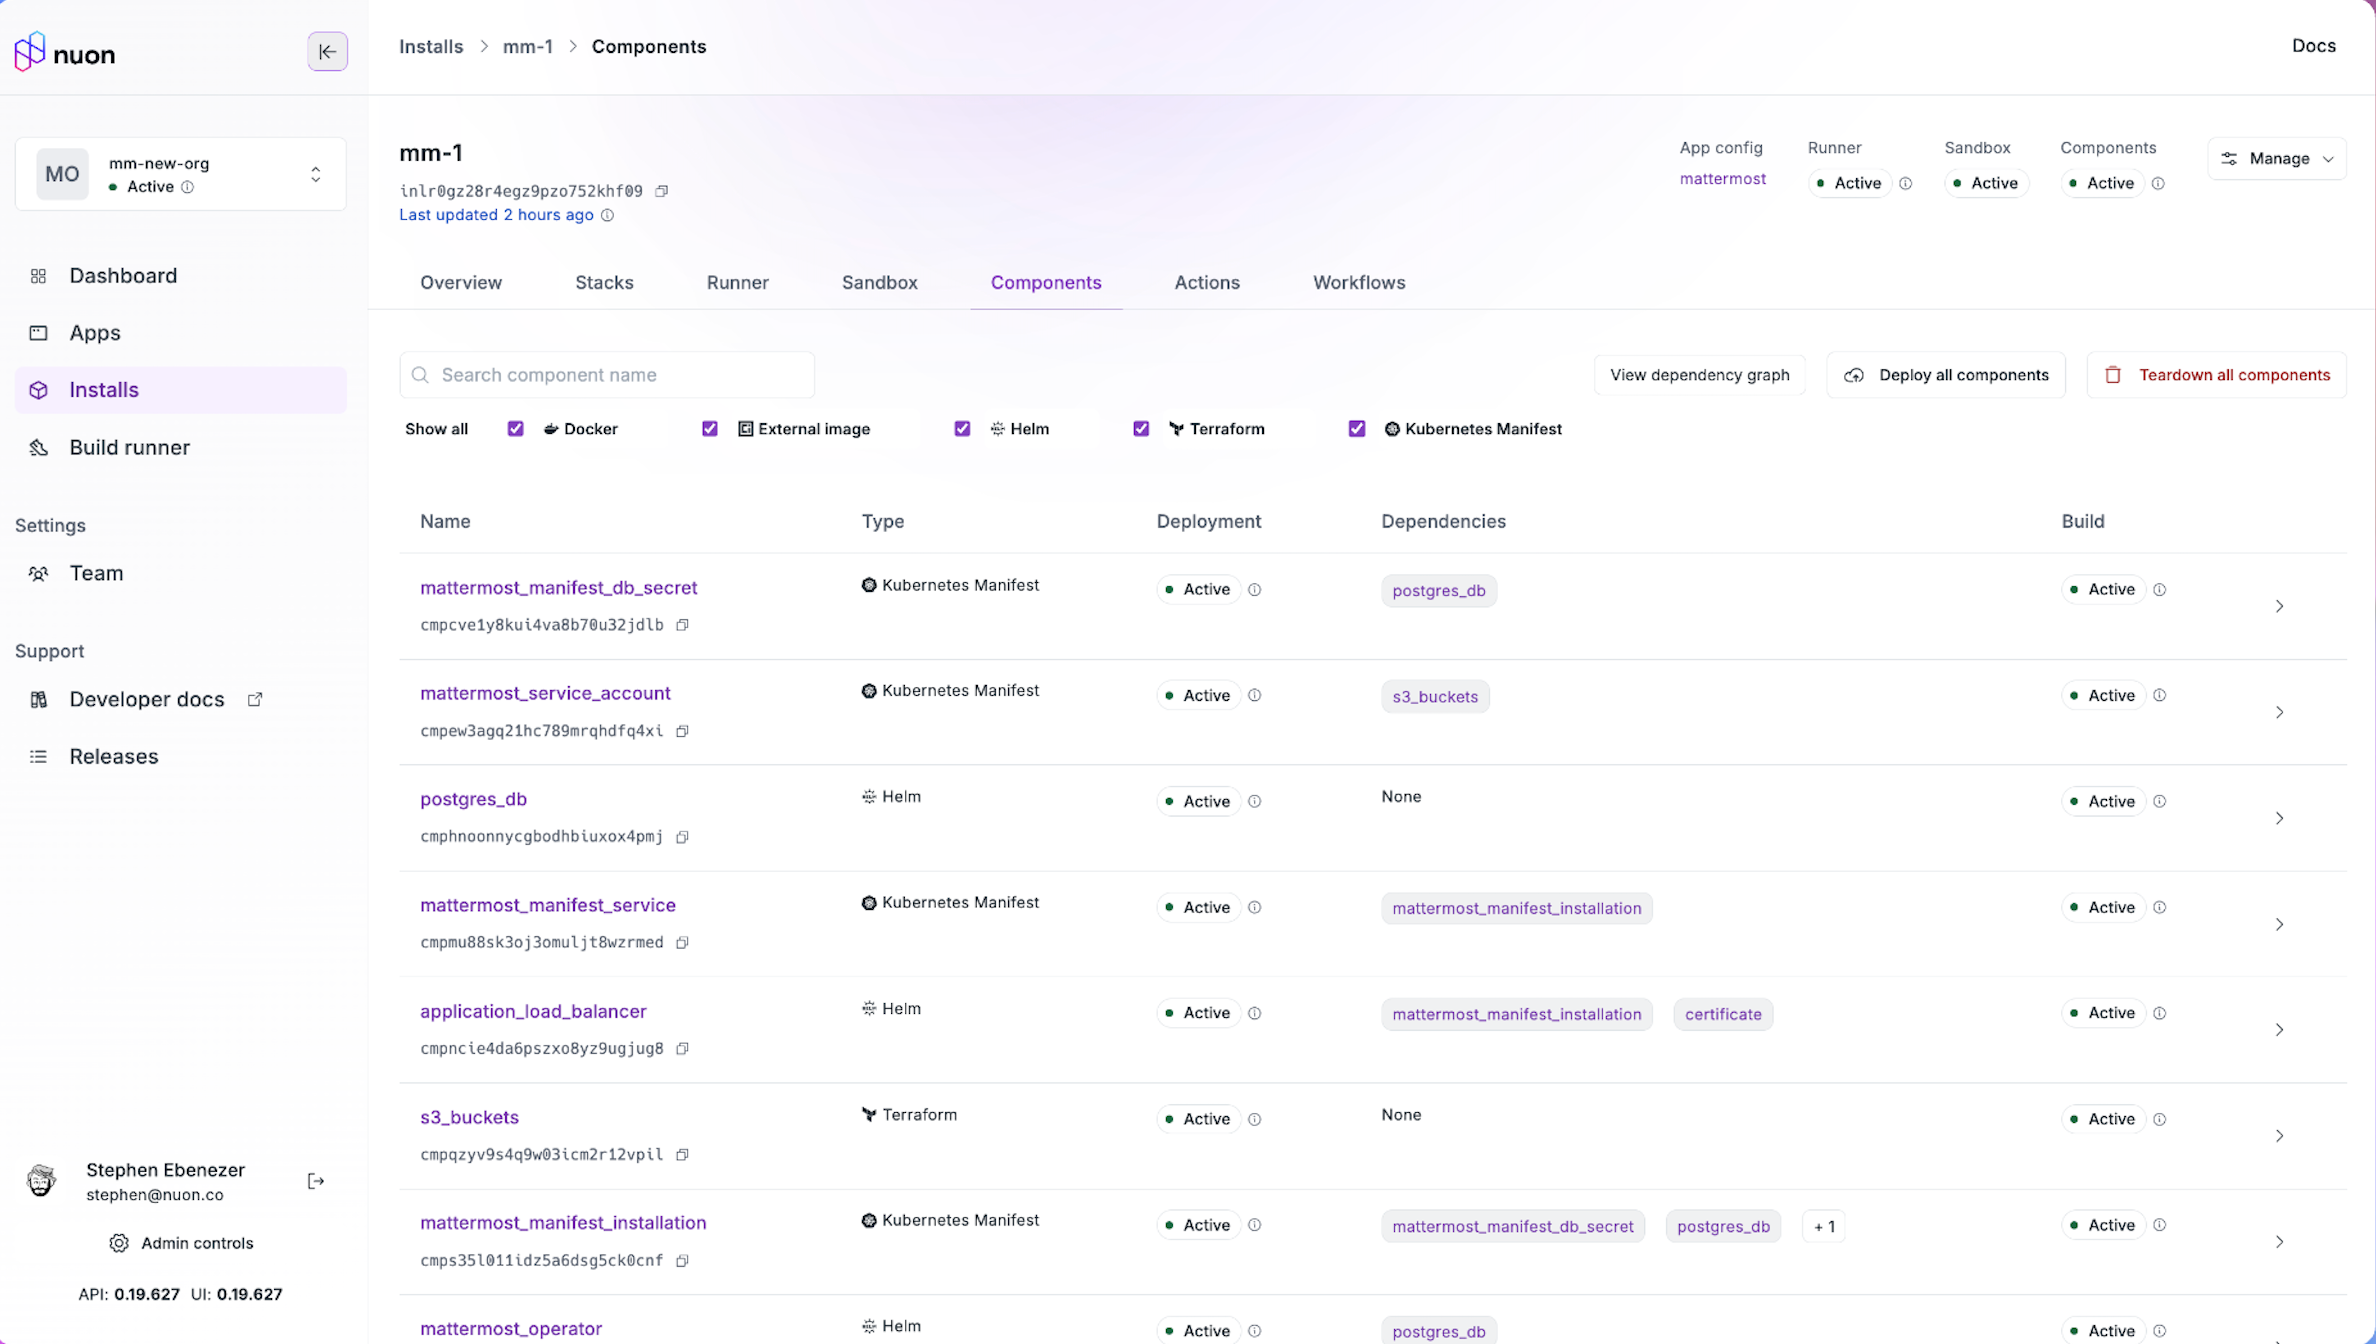
Task: Open the mattermost_operator component link
Action: click(x=511, y=1328)
